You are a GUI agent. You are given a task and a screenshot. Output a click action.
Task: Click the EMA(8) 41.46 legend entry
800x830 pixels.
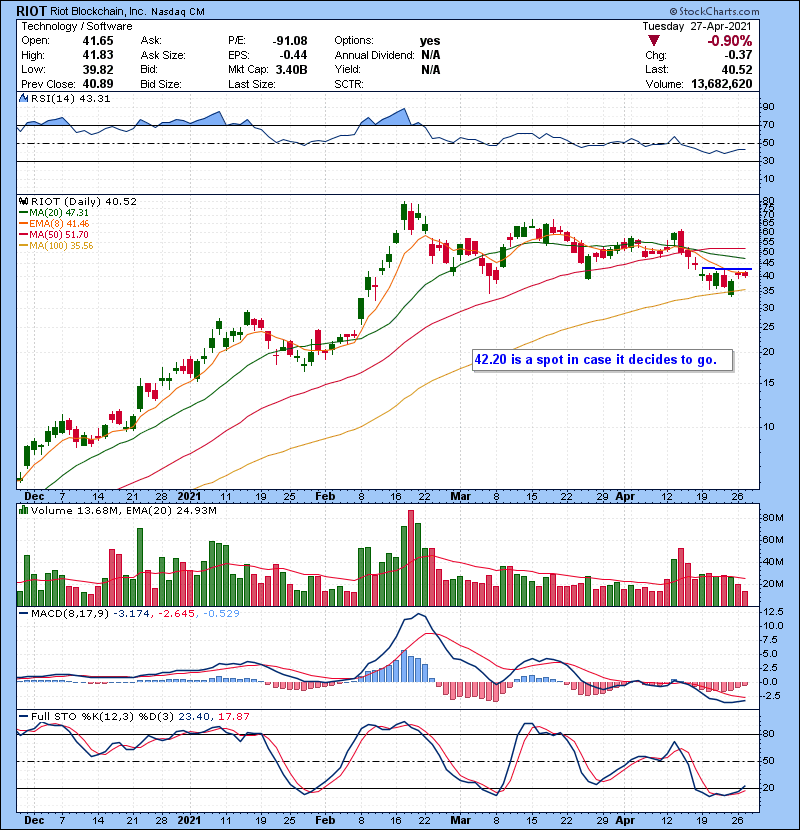coord(54,224)
